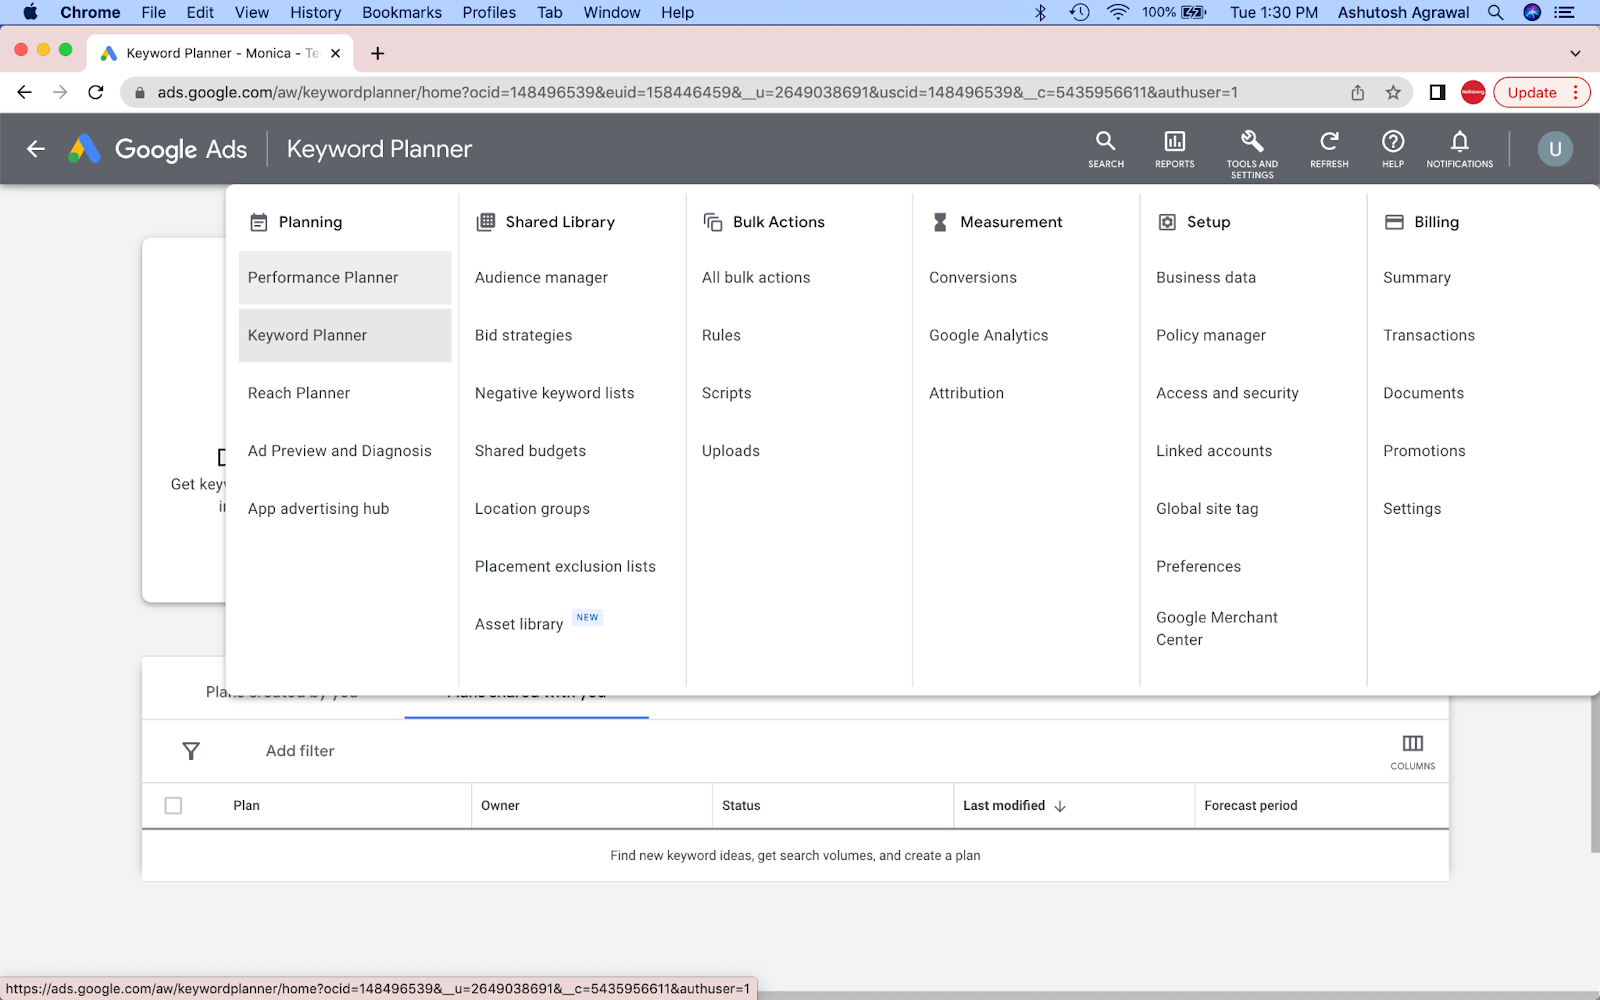Open Negative keyword lists

[x=555, y=393]
